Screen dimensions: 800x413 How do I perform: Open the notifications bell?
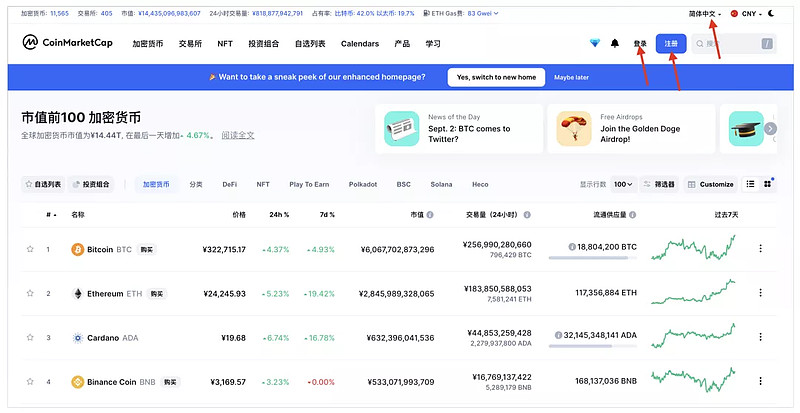[615, 43]
